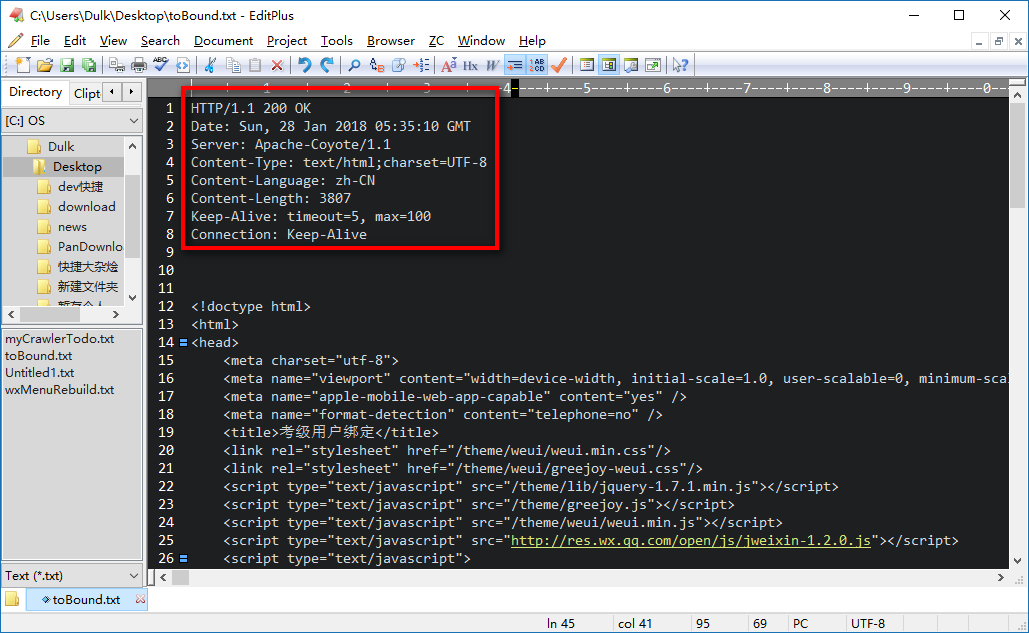Switch to the Cliptext side tab
1029x633 pixels.
pos(87,93)
